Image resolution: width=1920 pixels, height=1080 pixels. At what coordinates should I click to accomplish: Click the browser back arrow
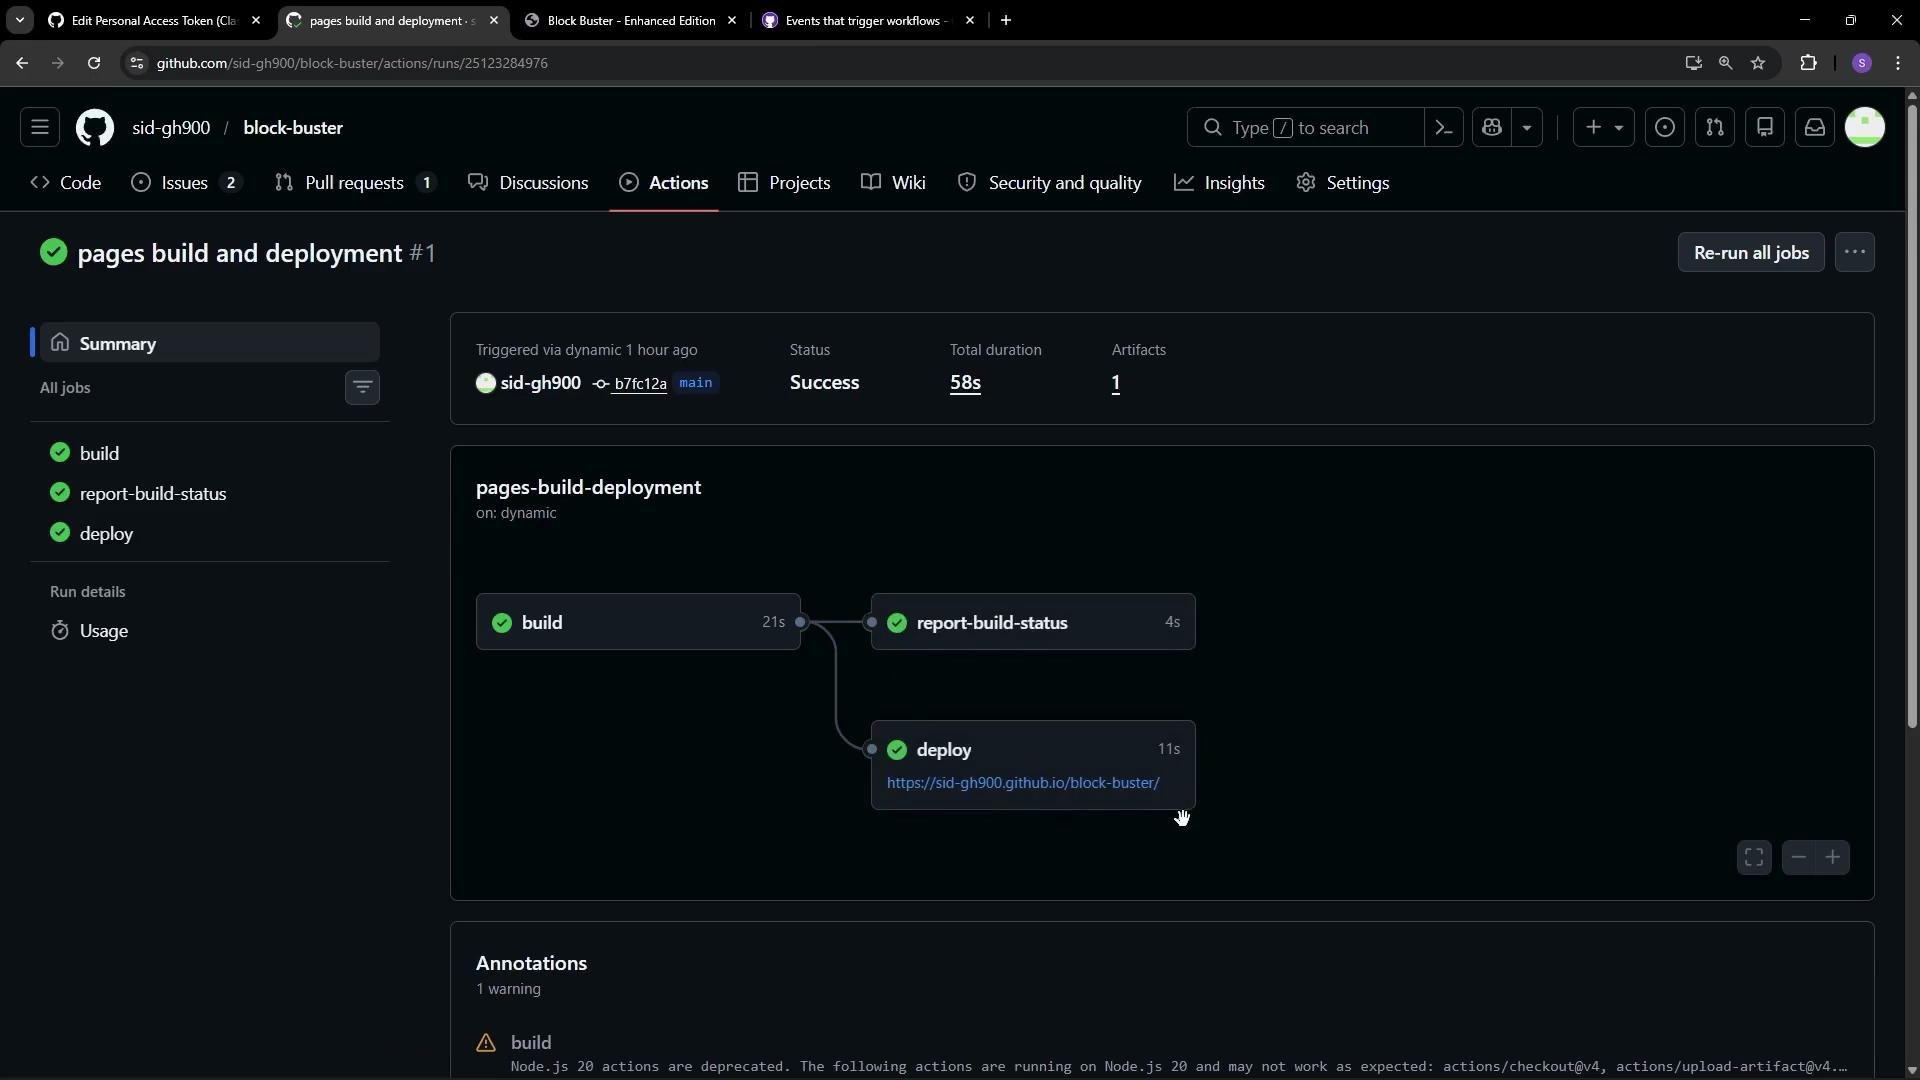[21, 63]
